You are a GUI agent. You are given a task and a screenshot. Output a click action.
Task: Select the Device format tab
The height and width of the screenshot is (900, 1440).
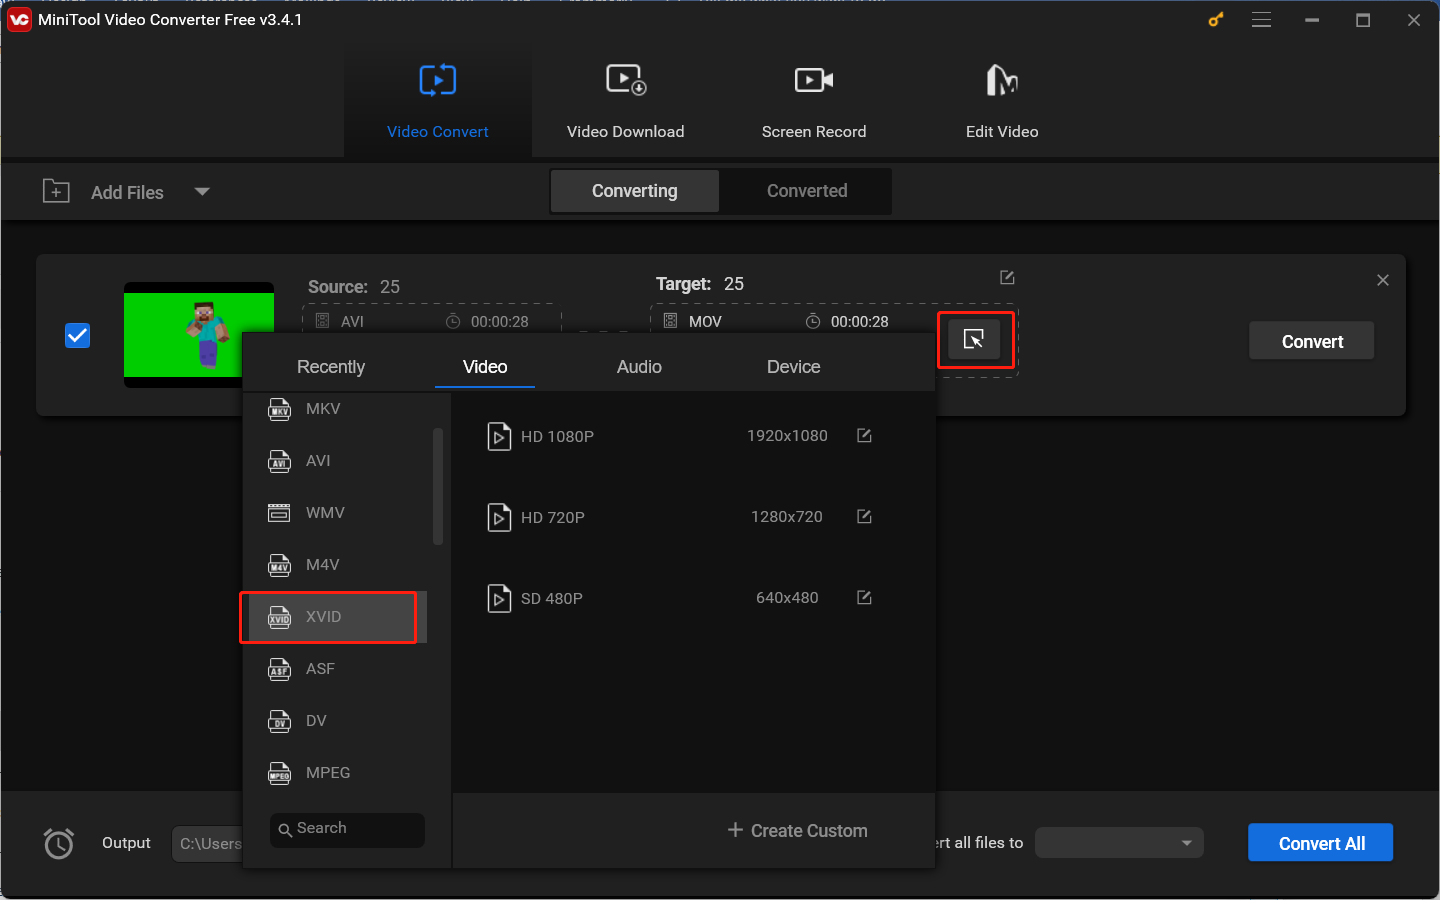(x=794, y=367)
